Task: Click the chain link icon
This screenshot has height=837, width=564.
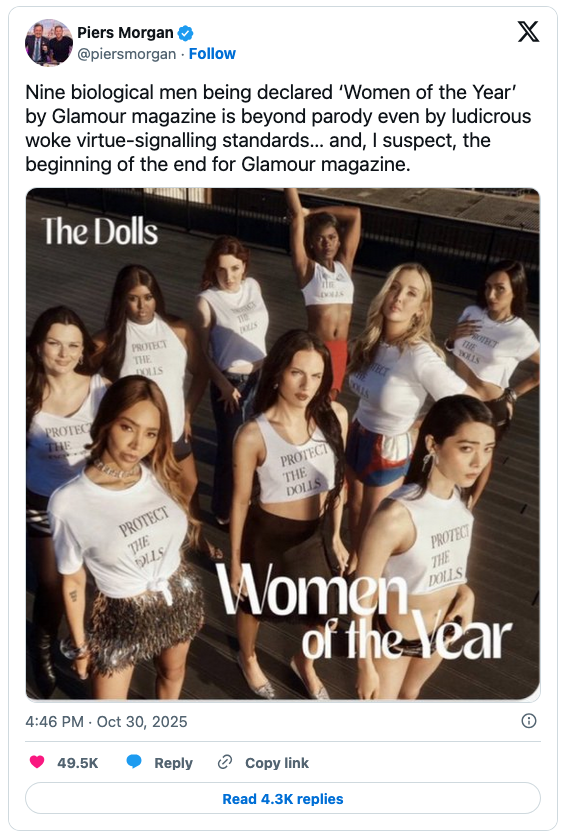Action: click(x=225, y=762)
